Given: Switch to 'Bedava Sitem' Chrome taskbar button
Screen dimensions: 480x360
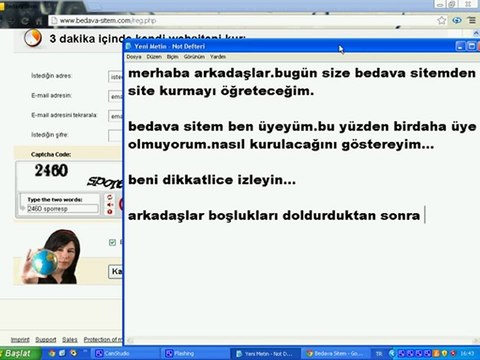Looking at the screenshot, I should (335, 353).
